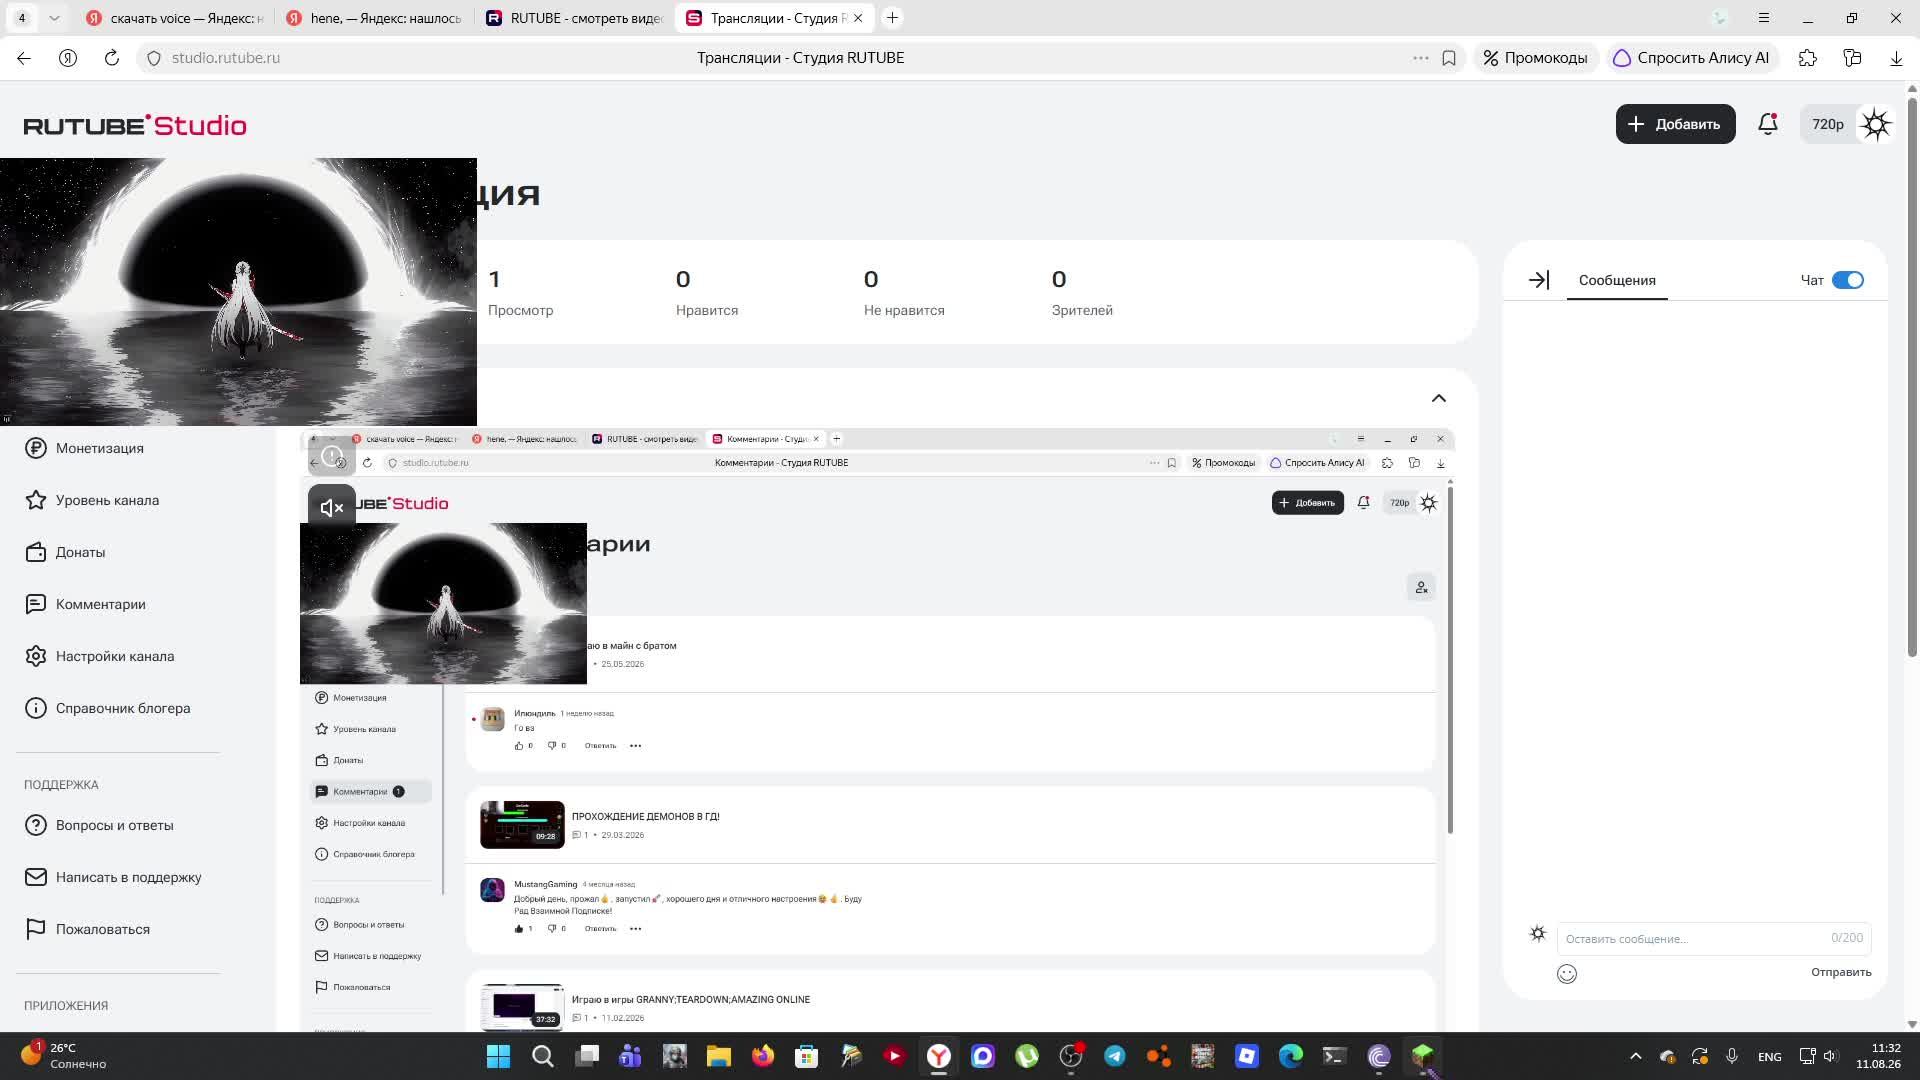The height and width of the screenshot is (1080, 1920).
Task: Close the 'Трансляции - Студия' tab
Action: click(x=857, y=18)
